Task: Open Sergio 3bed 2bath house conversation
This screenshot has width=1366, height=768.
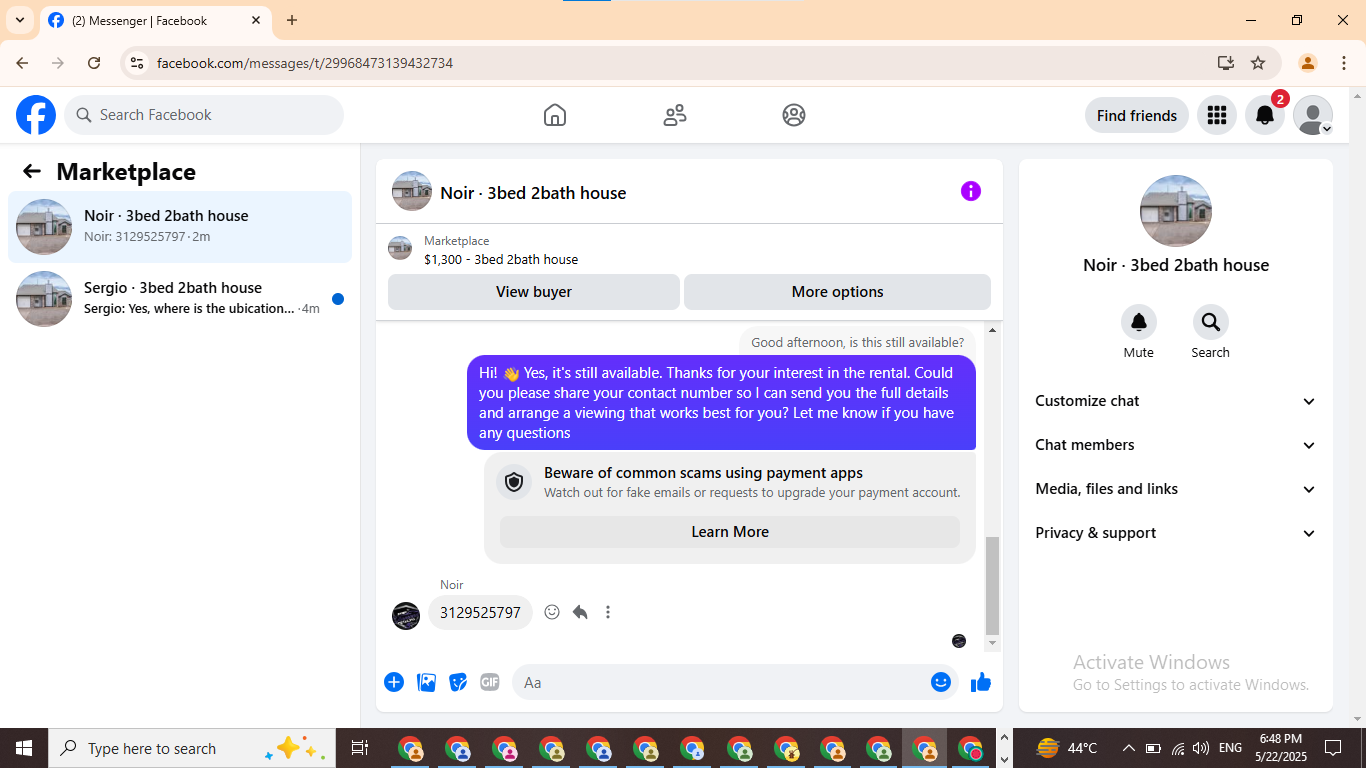Action: point(180,299)
